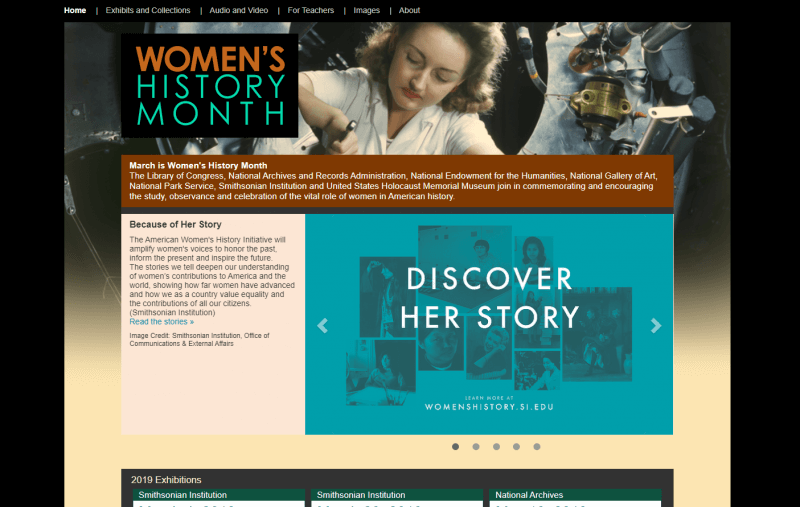Select the first carousel dot indicator
Viewport: 800px width, 507px height.
pyautogui.click(x=455, y=447)
